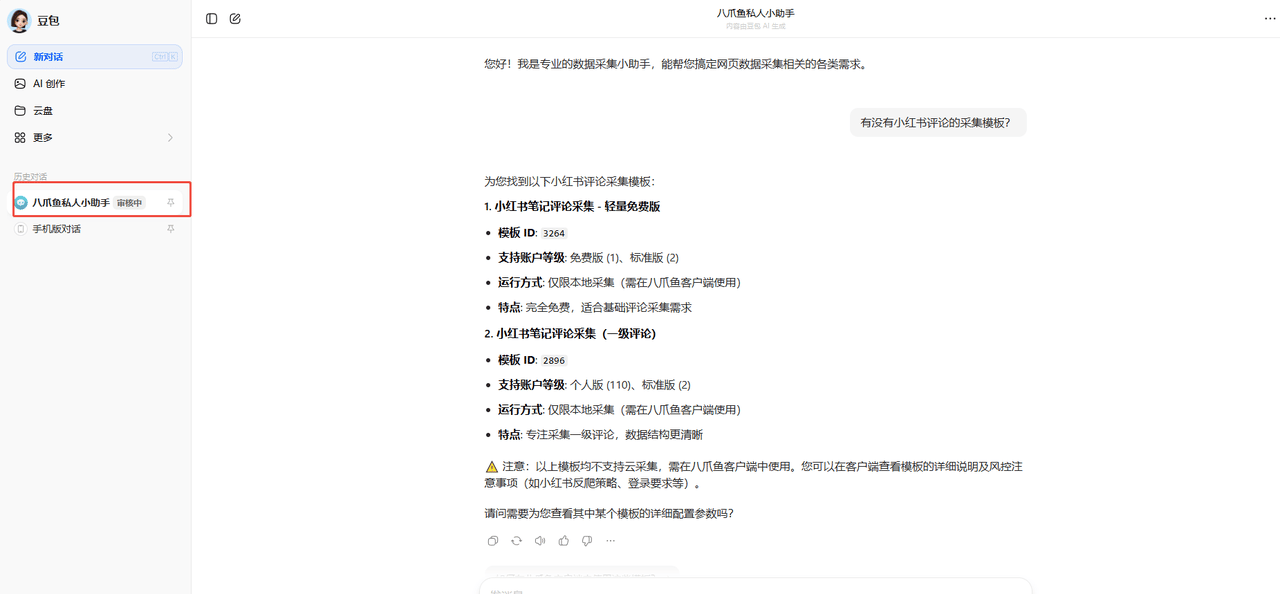Pin the 手机板对话 conversation
Viewport: 1280px width, 594px height.
171,229
